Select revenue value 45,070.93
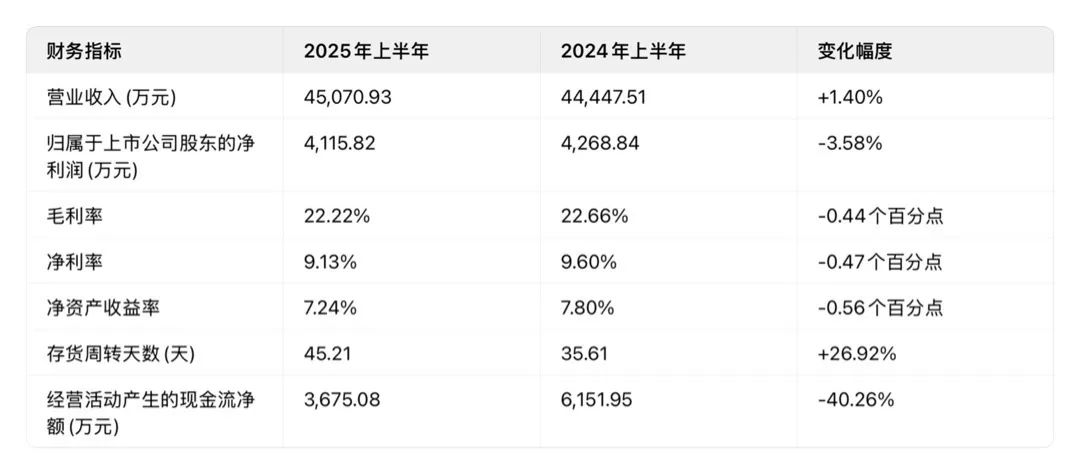1080x472 pixels. pyautogui.click(x=348, y=98)
